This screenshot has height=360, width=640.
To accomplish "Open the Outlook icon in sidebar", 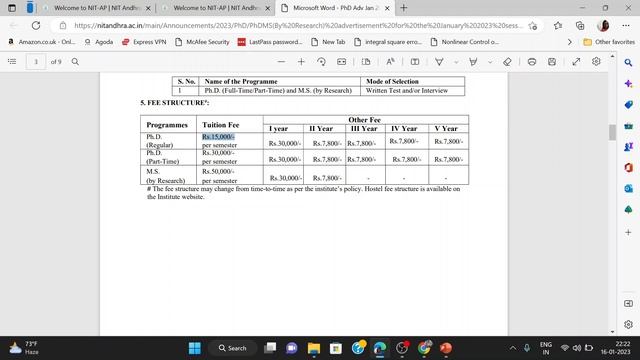I will pos(628,188).
